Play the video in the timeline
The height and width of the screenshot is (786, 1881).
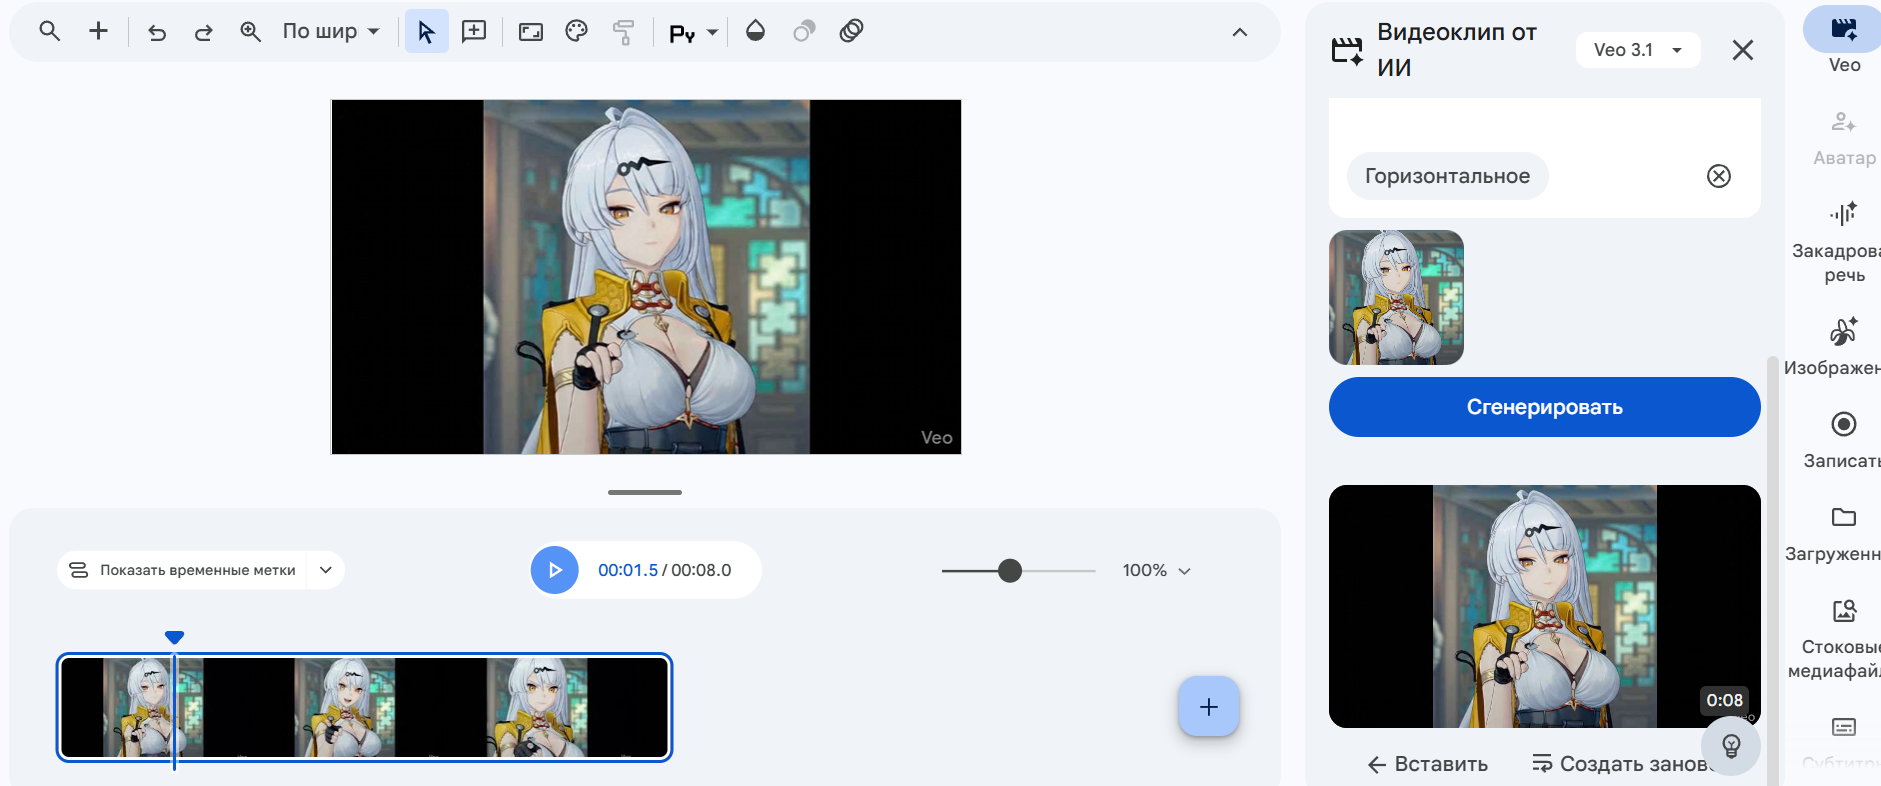tap(555, 570)
